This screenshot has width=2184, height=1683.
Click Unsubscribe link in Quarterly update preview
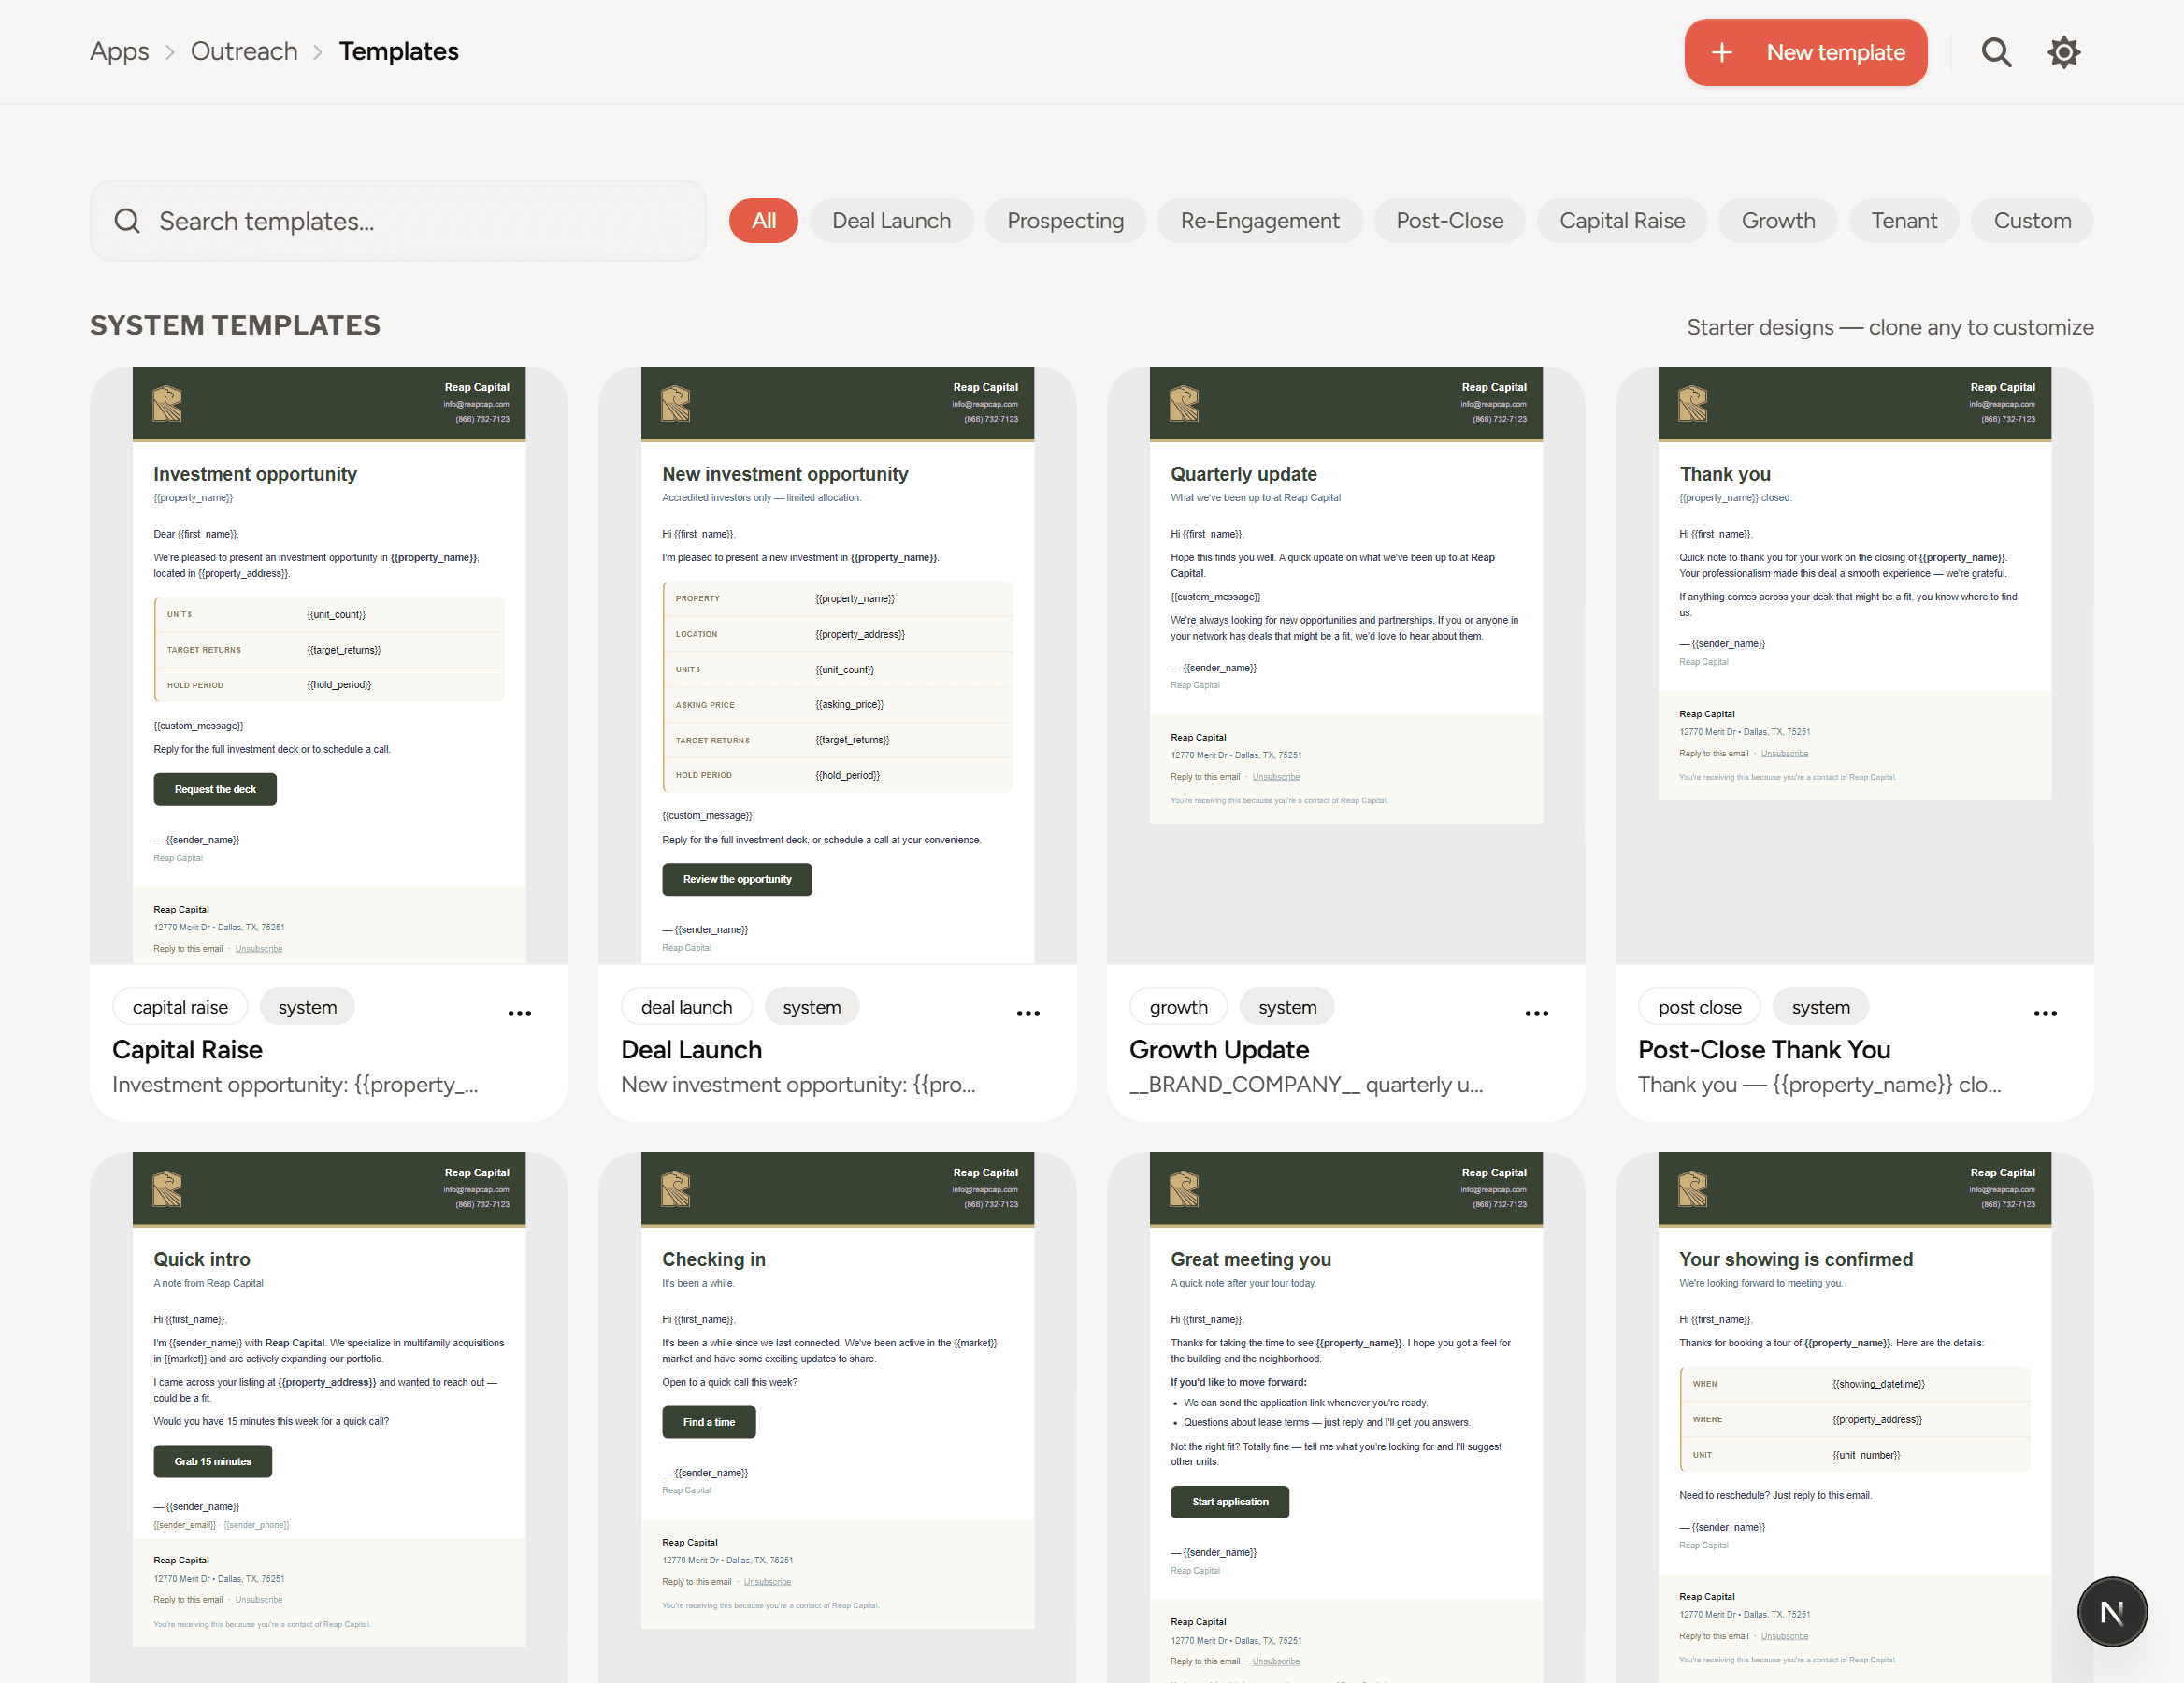pos(1276,777)
